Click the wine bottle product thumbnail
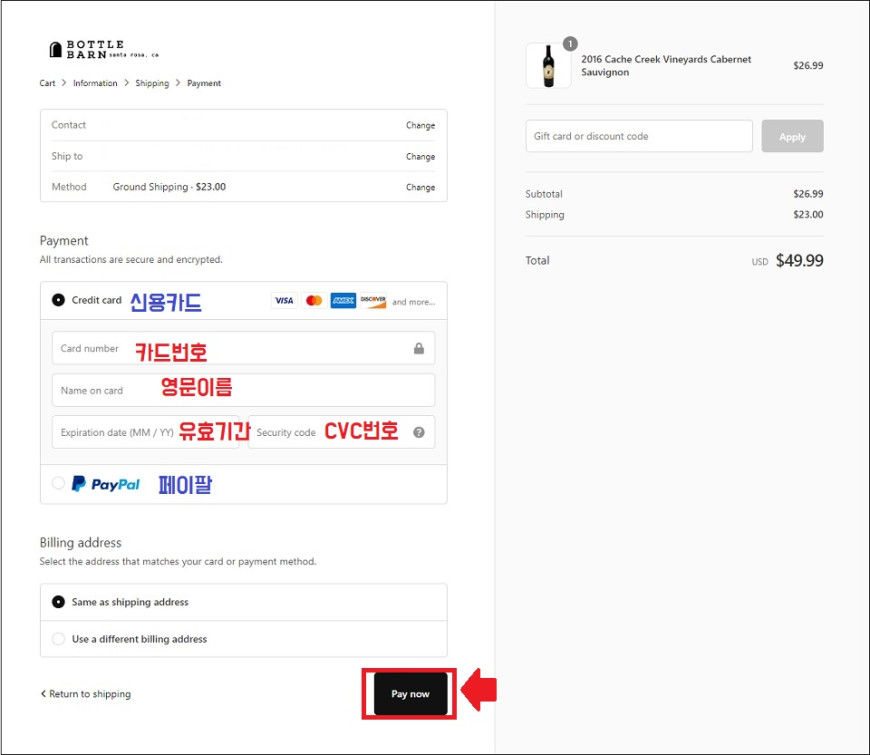This screenshot has width=870, height=755. (548, 65)
